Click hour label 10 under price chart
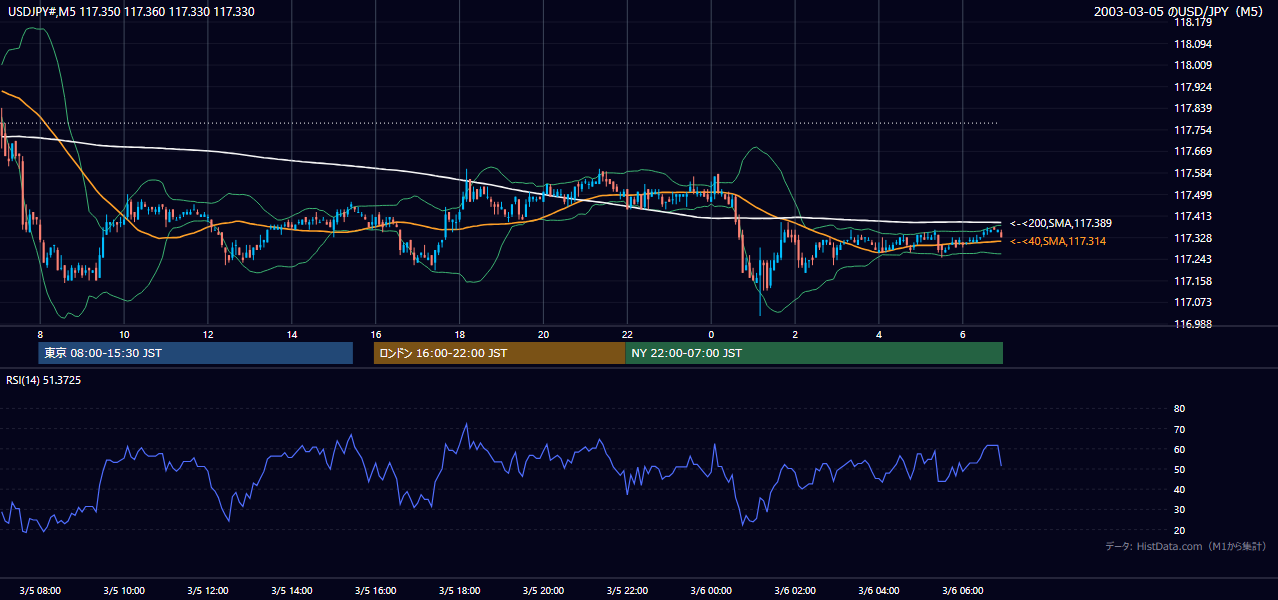 click(124, 334)
